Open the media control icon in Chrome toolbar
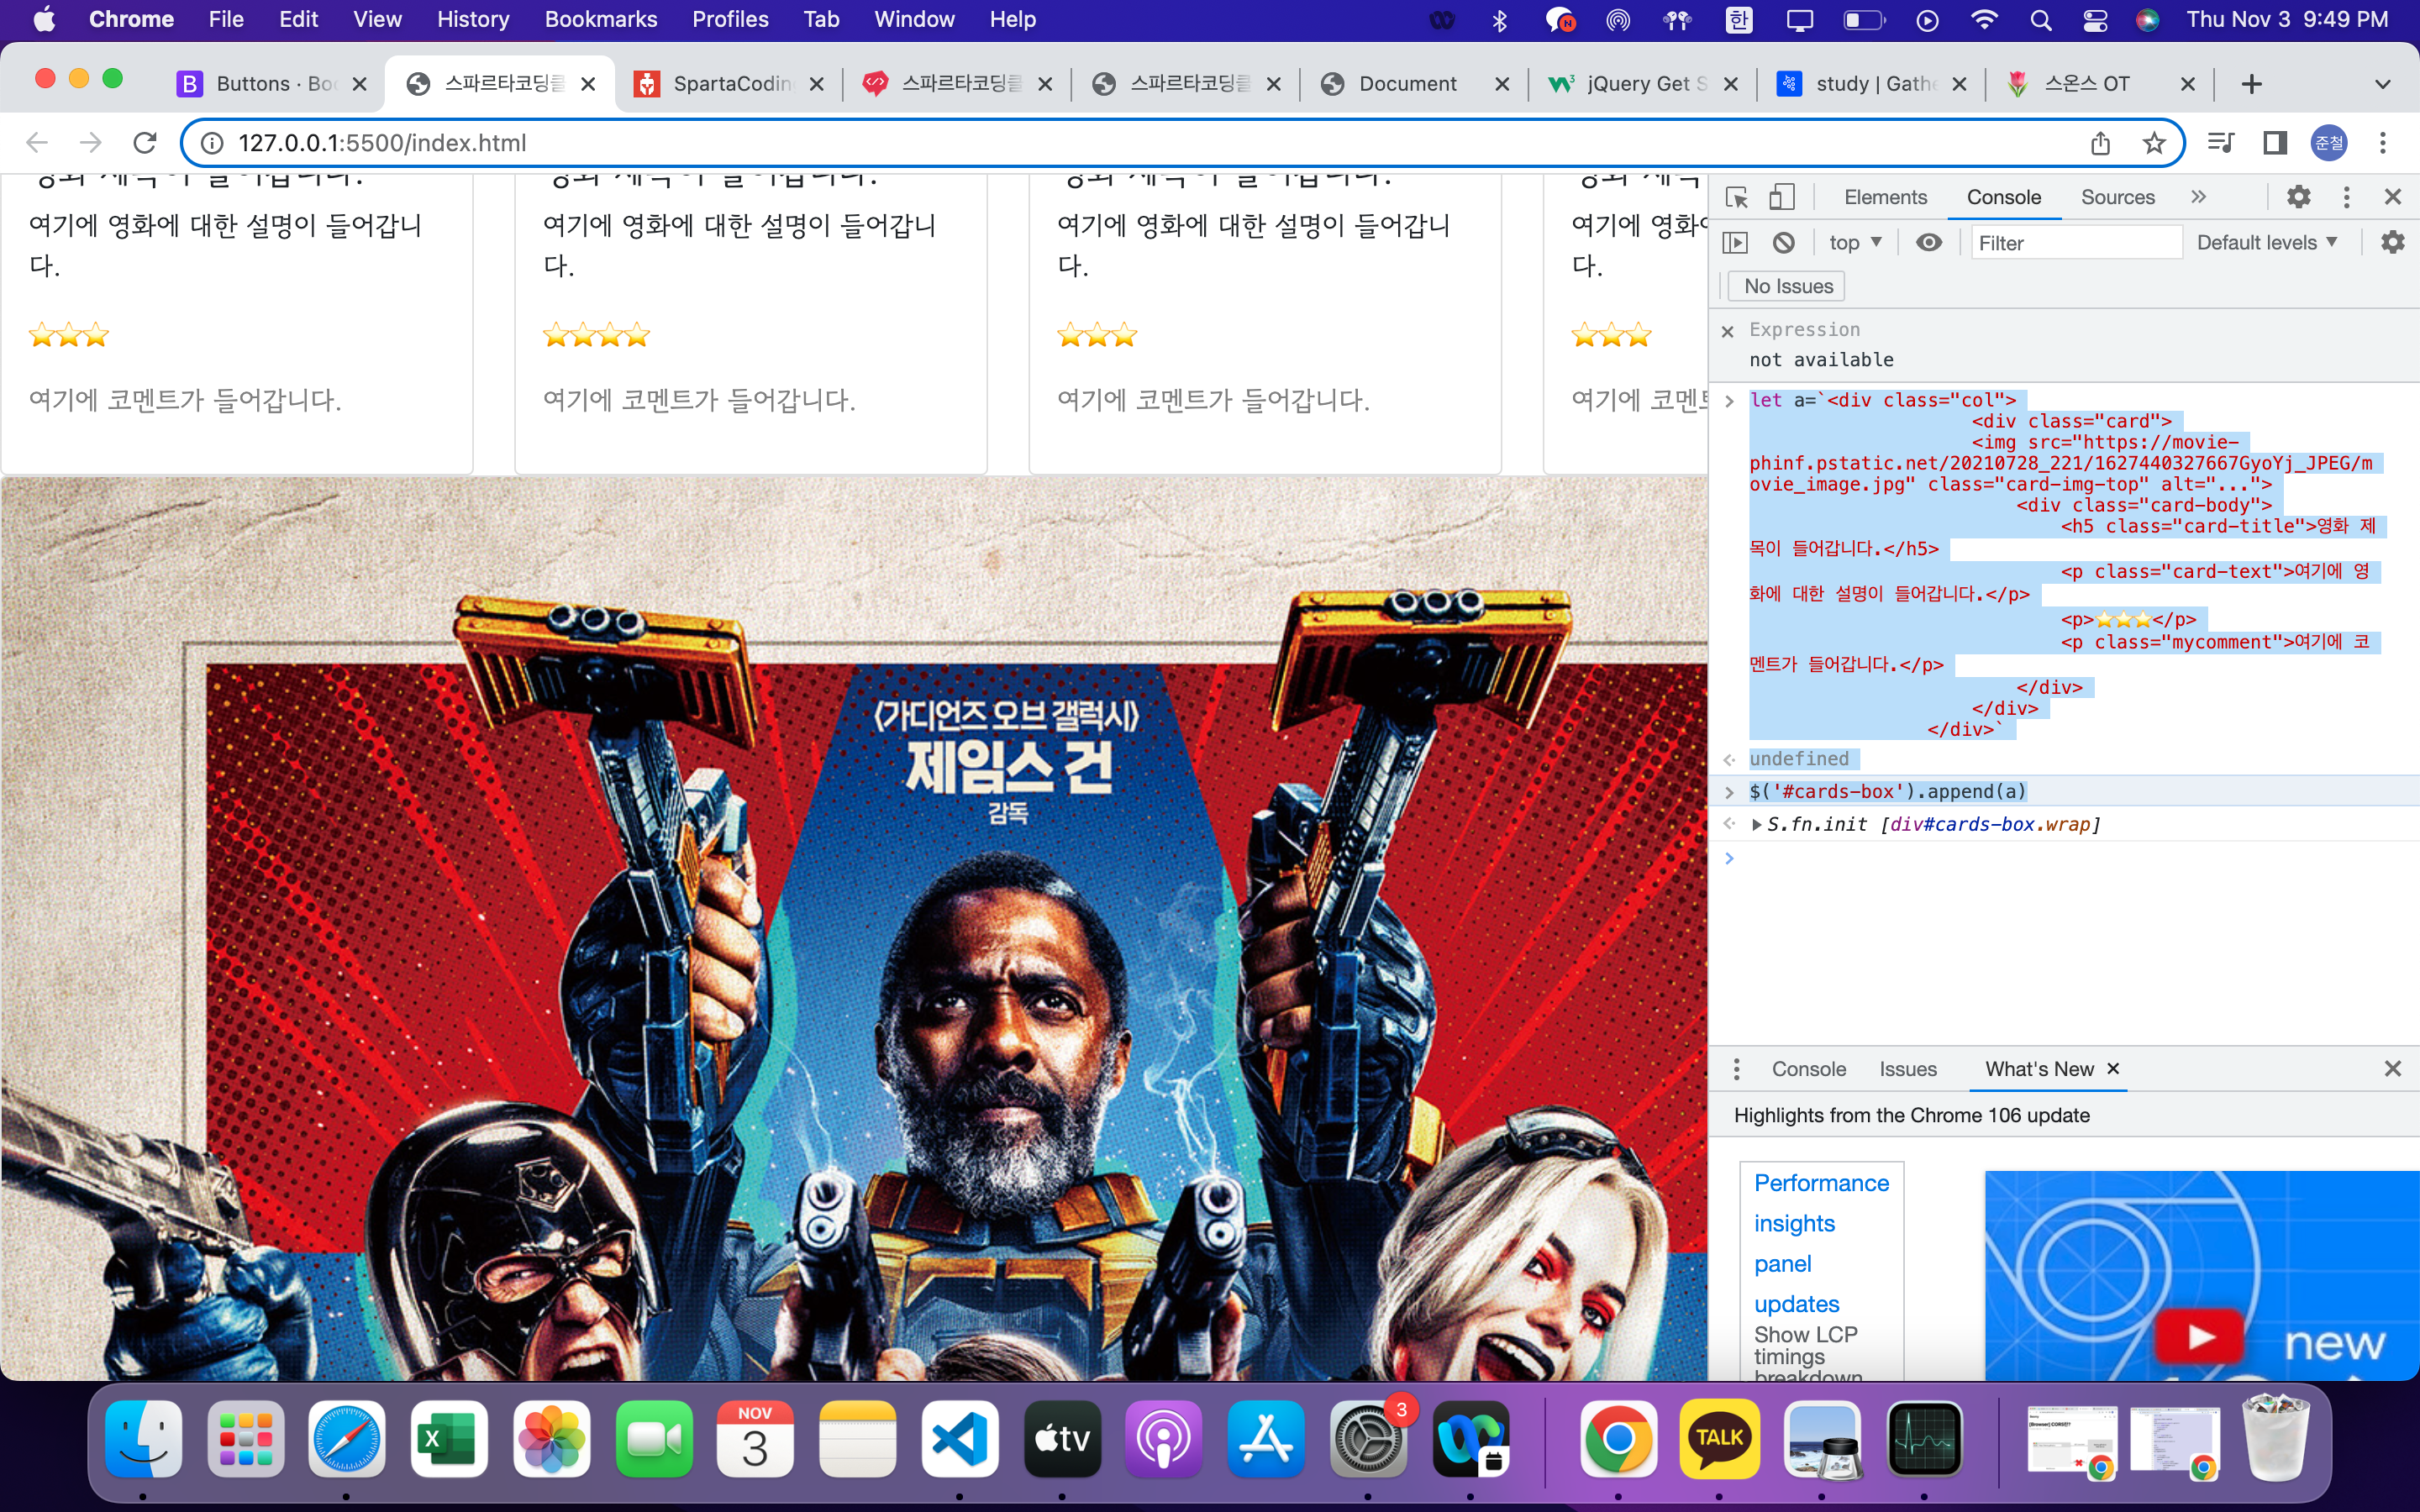The height and width of the screenshot is (1512, 2420). 2220,143
